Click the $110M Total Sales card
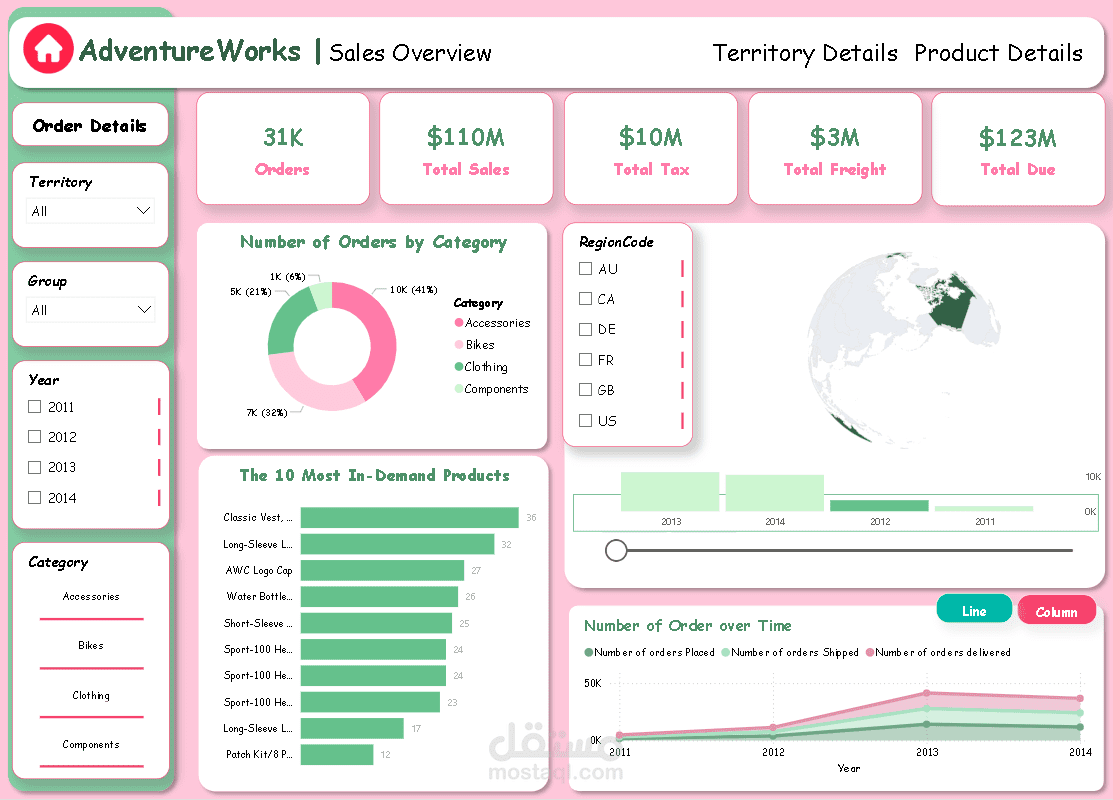This screenshot has height=800, width=1113. 466,148
